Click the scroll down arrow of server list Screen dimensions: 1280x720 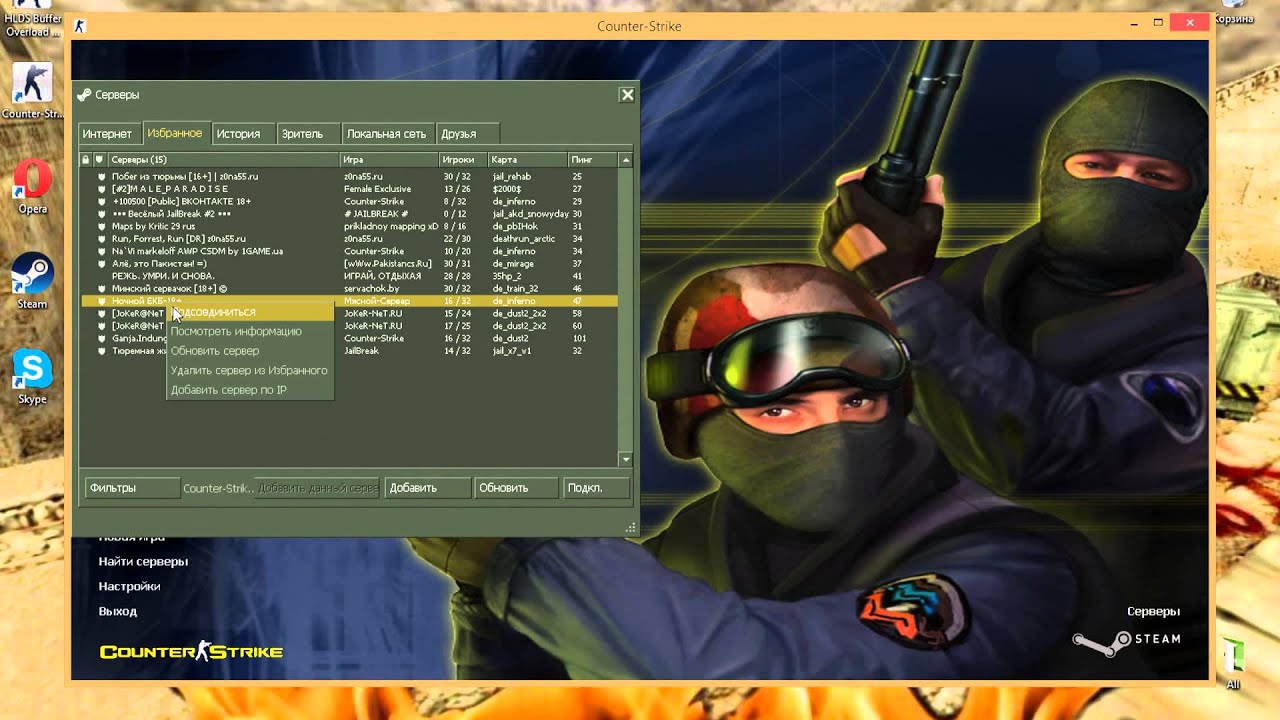pos(626,460)
